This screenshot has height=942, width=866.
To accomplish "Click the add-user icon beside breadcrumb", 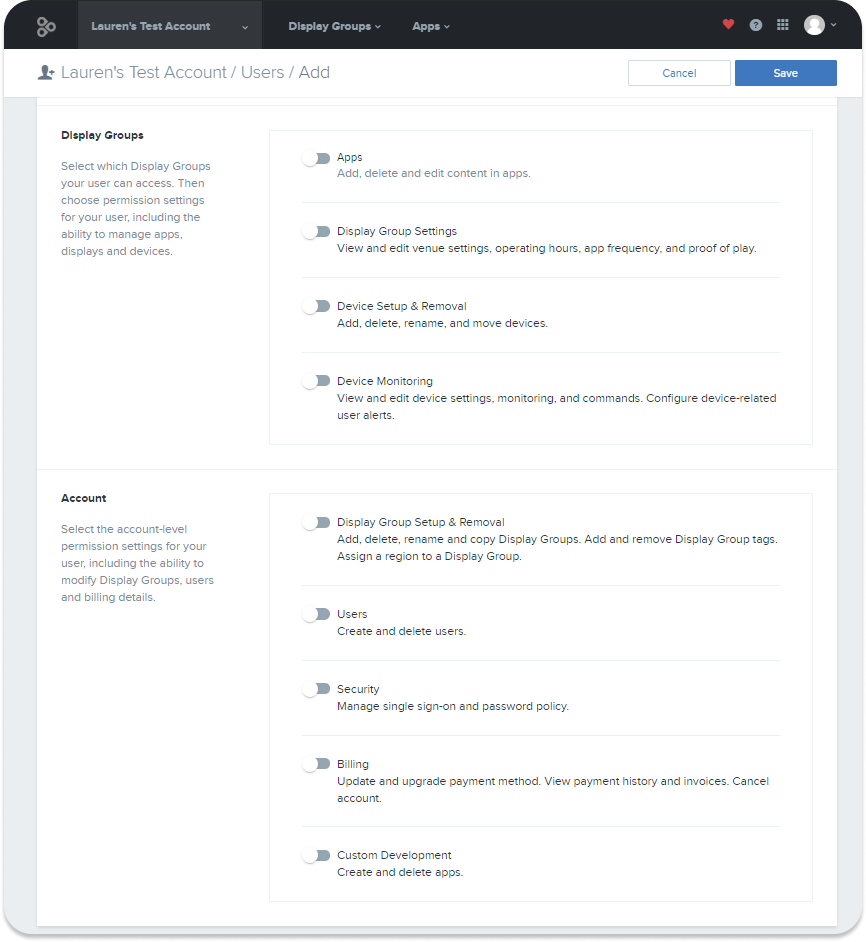I will (46, 73).
